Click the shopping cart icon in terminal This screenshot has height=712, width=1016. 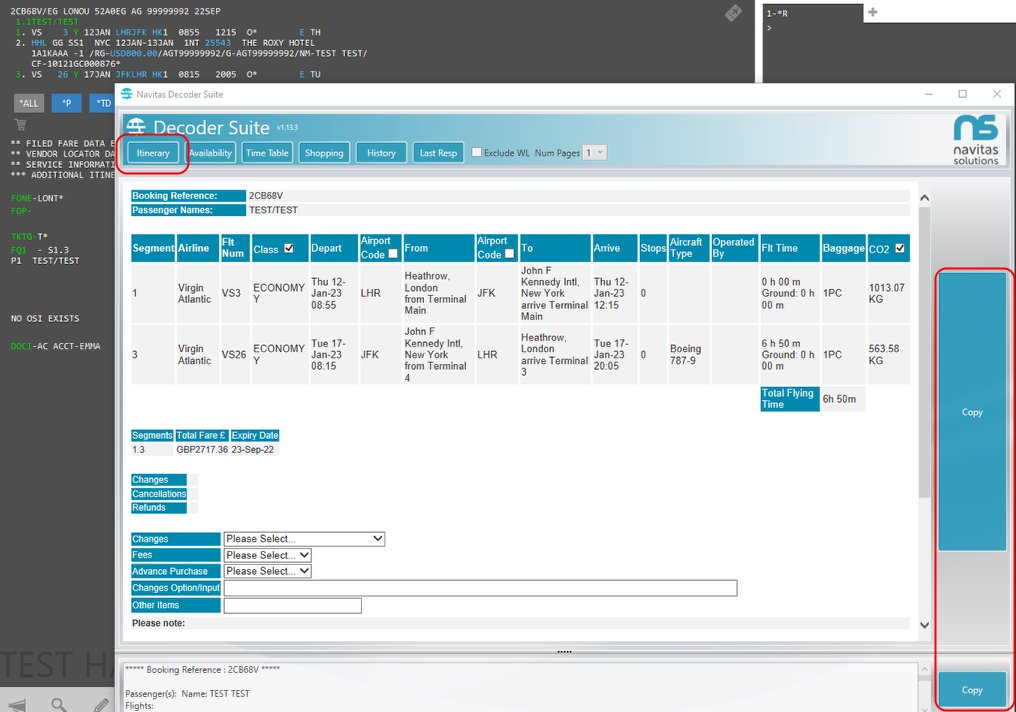[x=20, y=124]
